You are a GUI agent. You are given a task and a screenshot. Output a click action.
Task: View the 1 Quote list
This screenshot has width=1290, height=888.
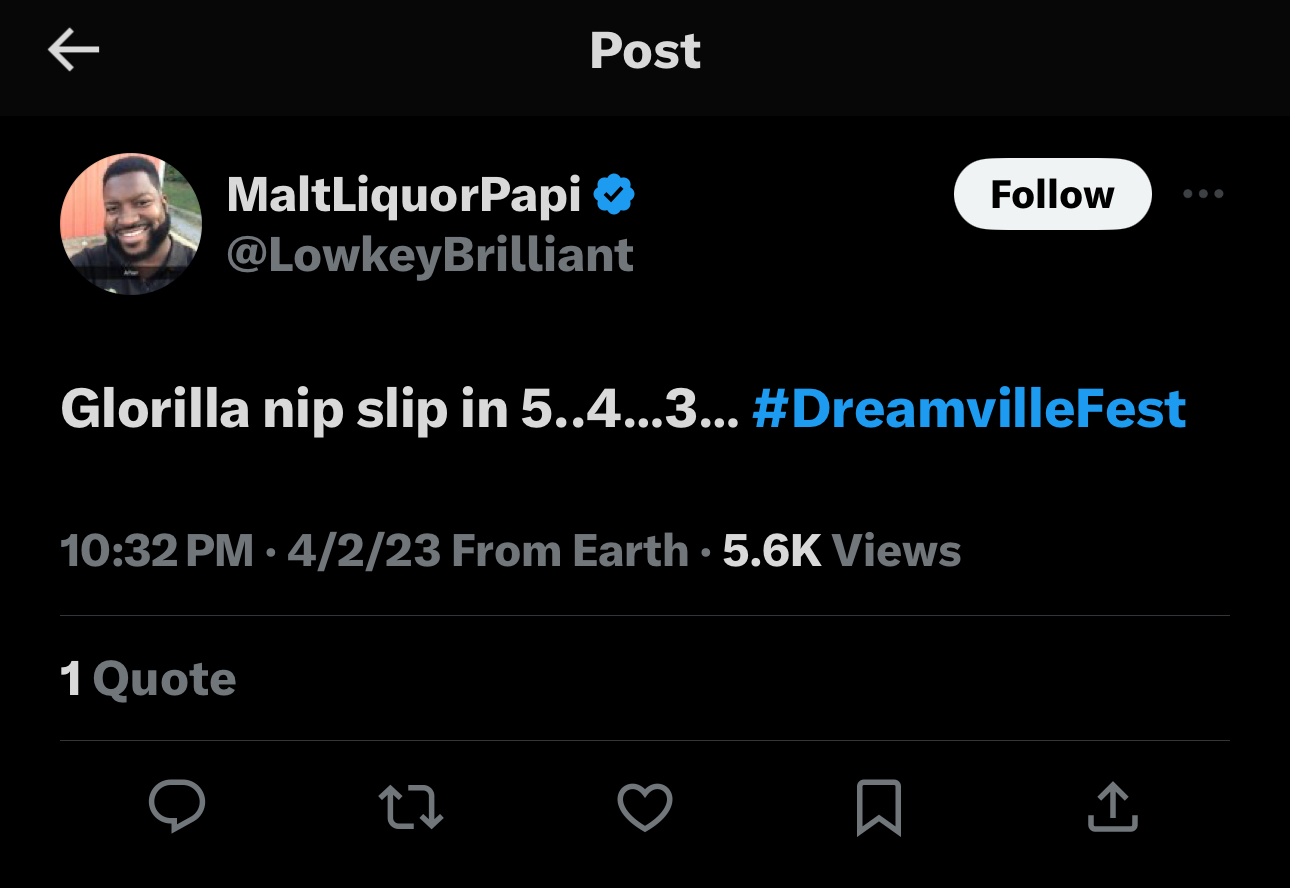(x=148, y=679)
